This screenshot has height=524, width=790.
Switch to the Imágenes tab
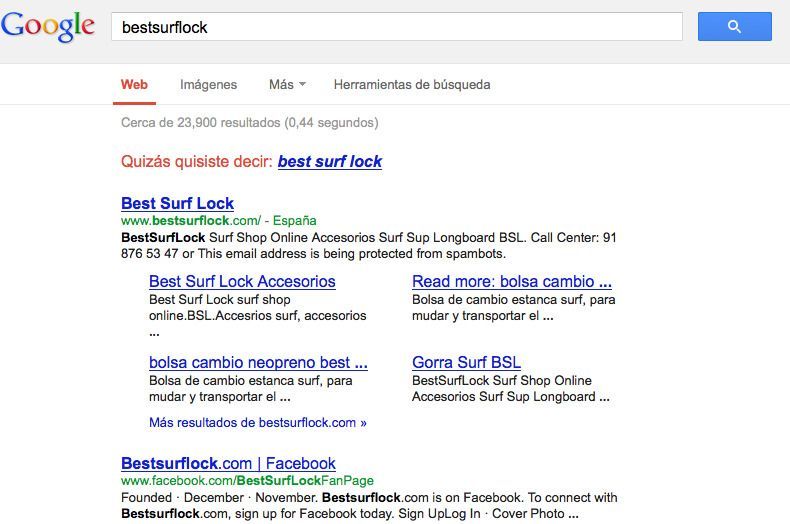pyautogui.click(x=209, y=85)
